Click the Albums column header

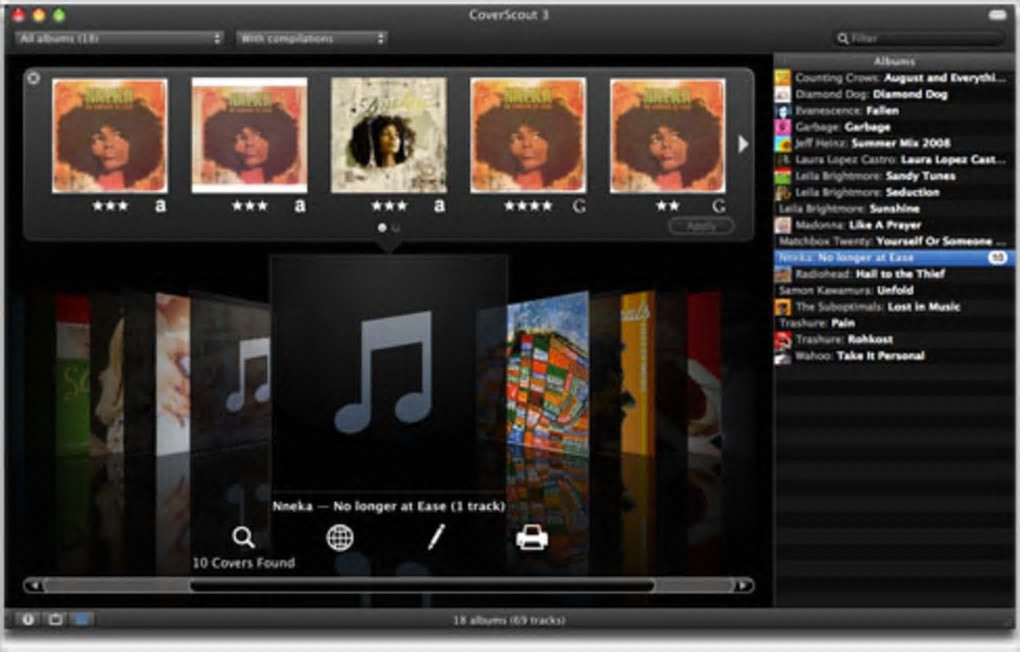pos(894,61)
